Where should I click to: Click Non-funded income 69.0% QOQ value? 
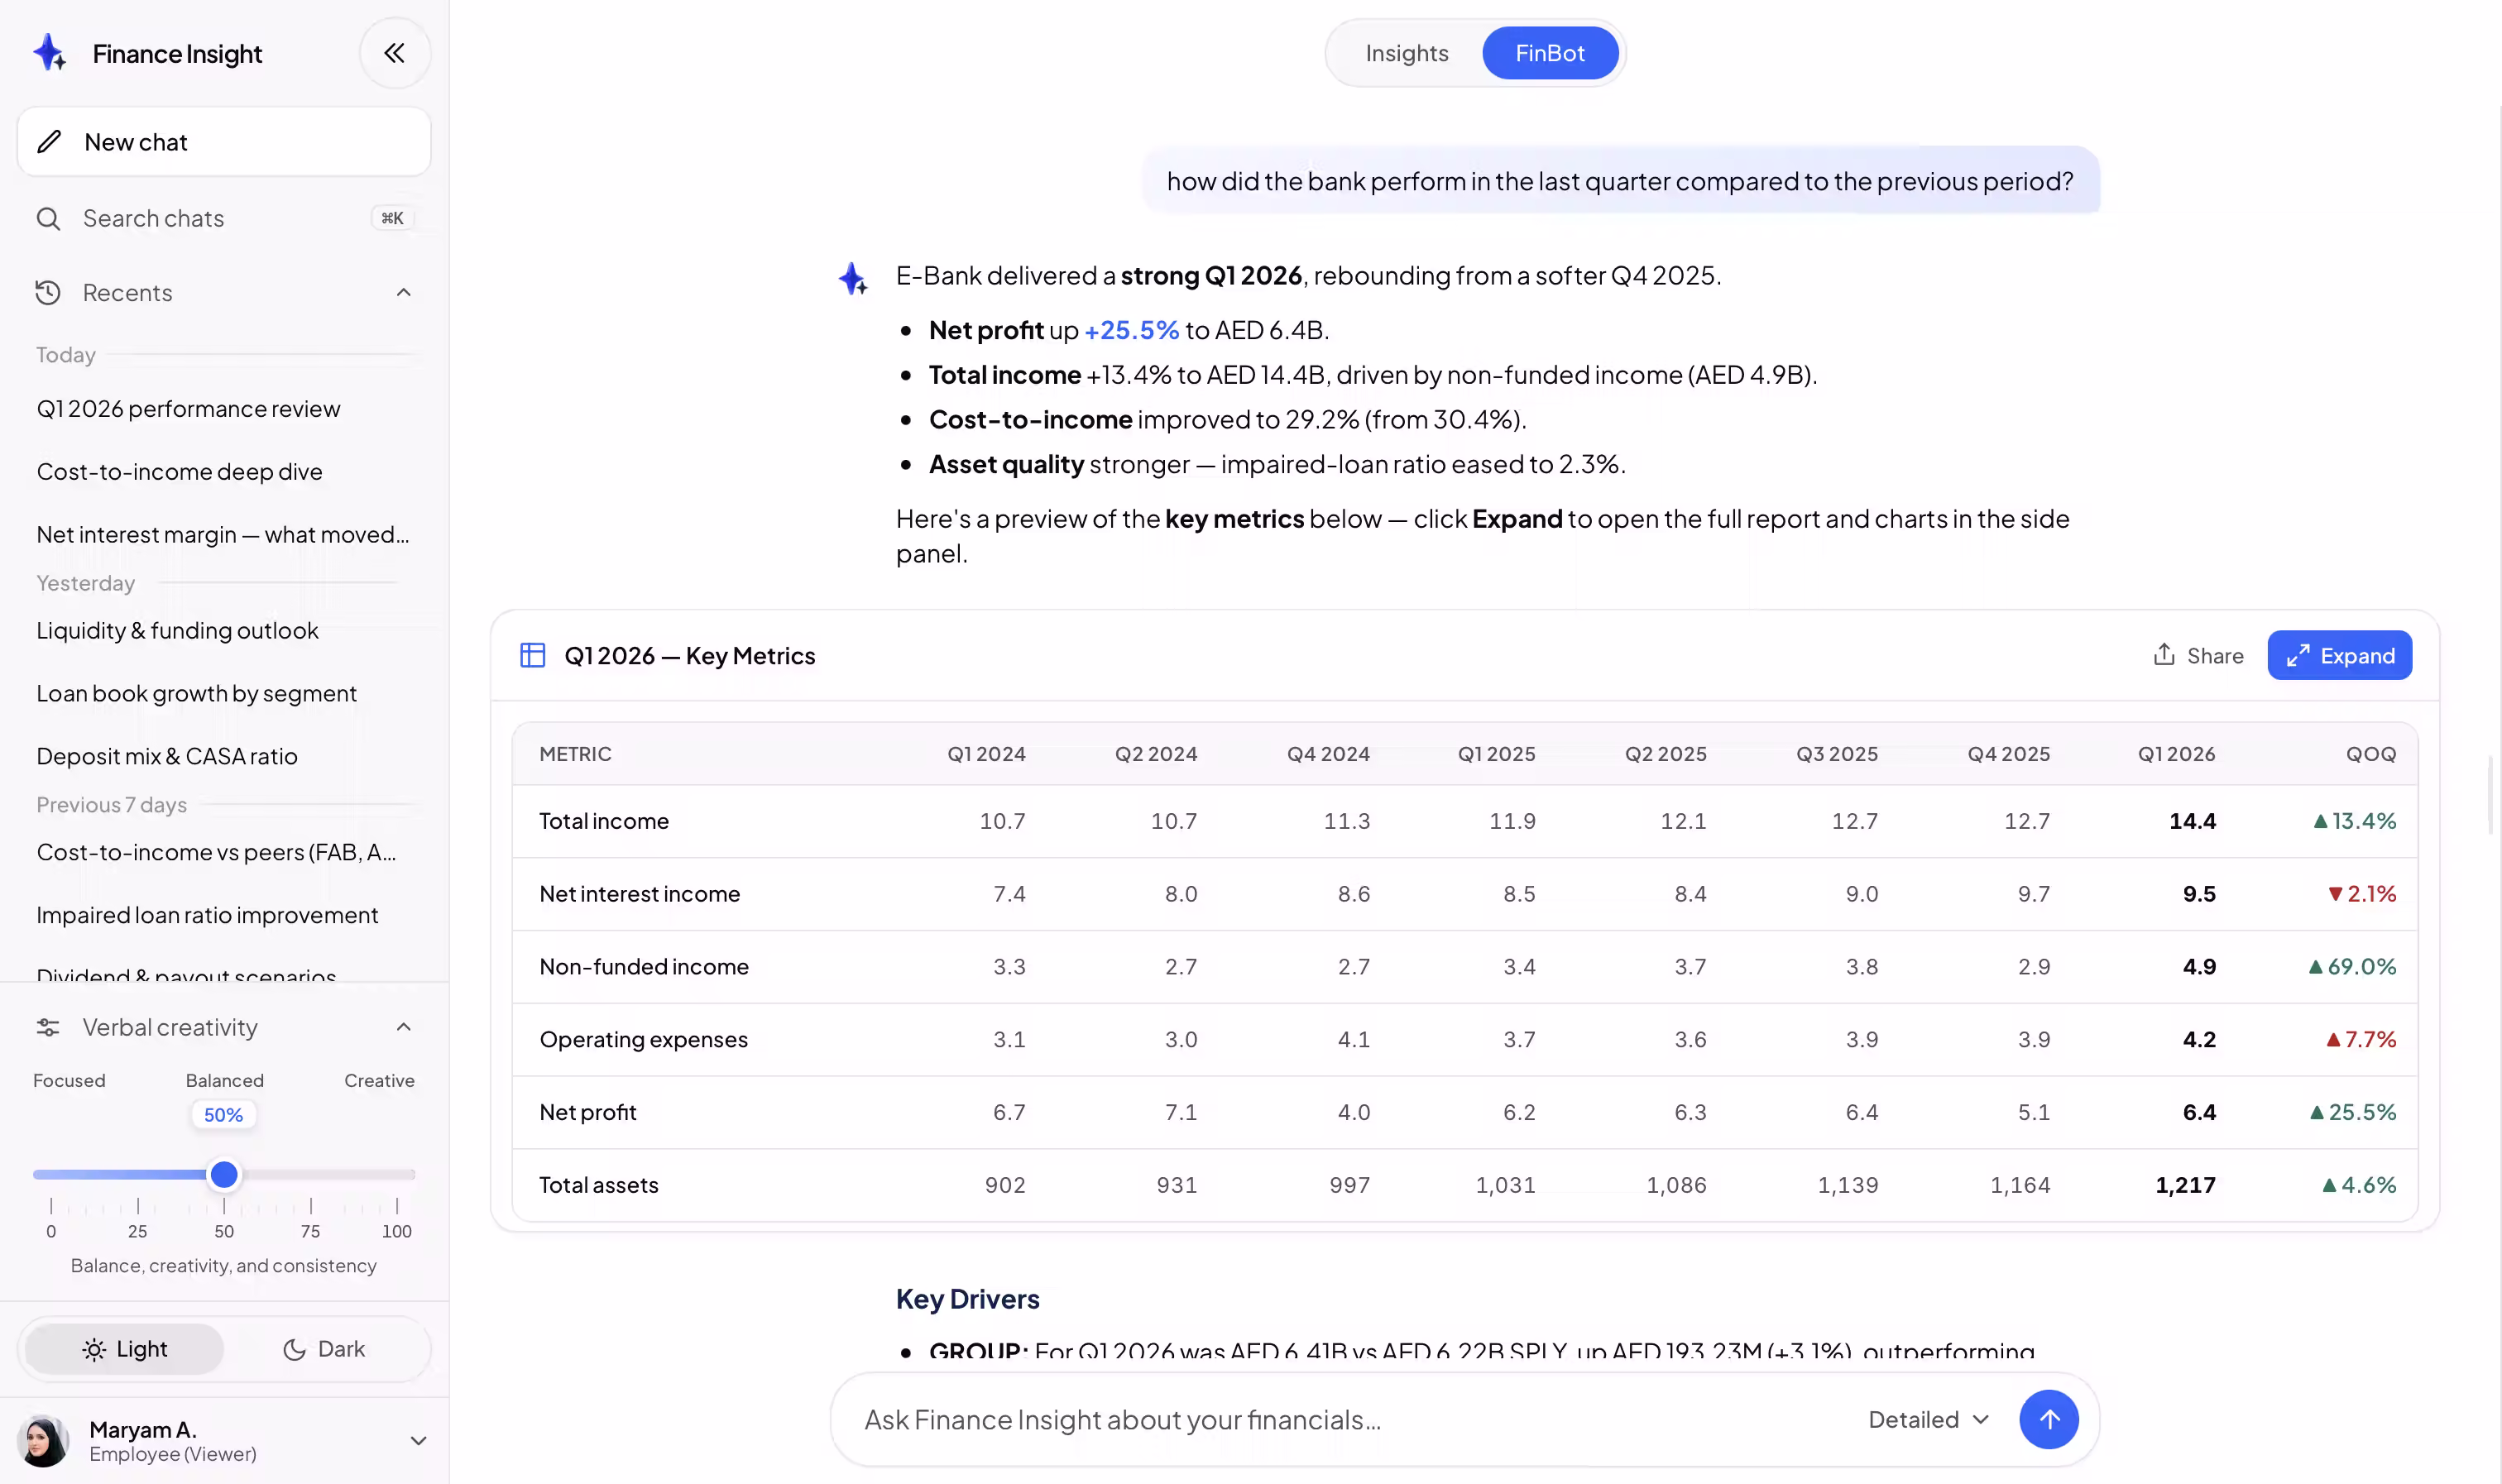(2352, 967)
